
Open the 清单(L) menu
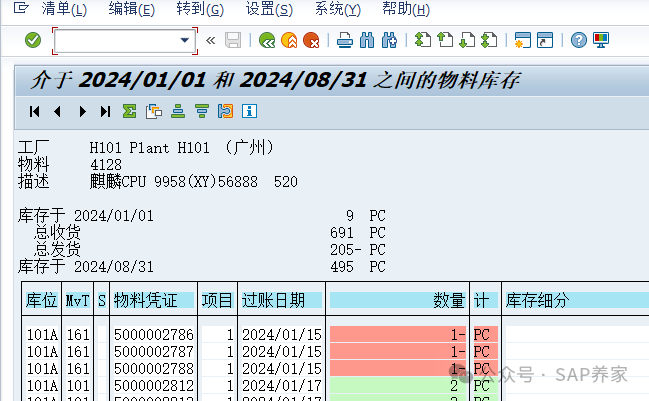coord(64,9)
